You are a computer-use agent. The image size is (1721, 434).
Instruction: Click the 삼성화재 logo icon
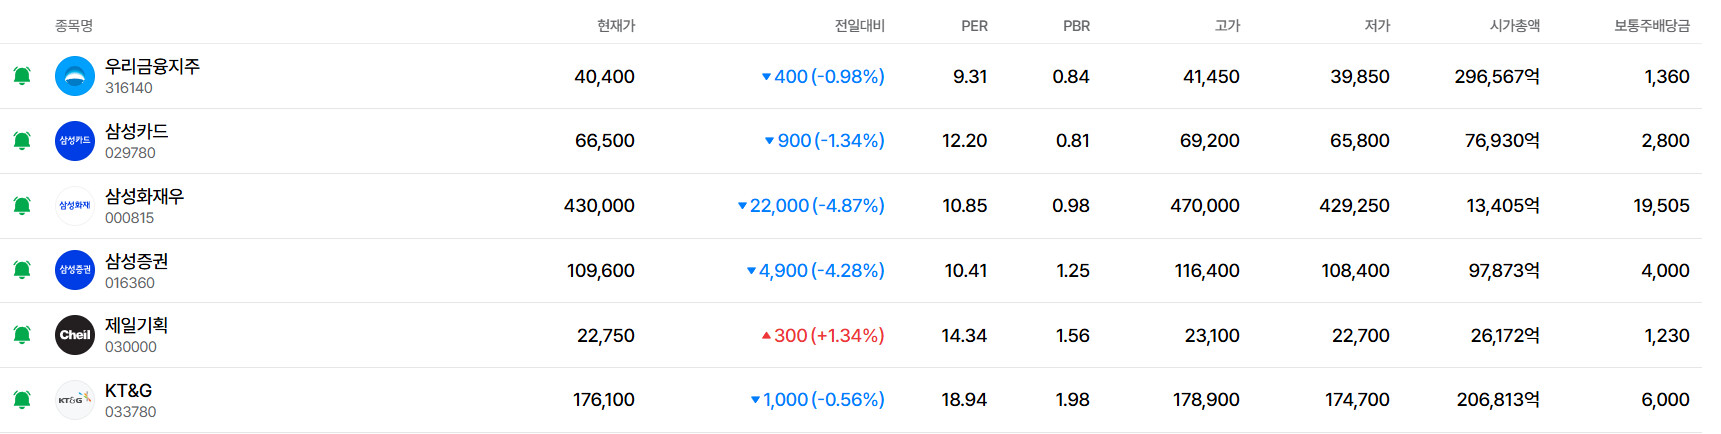[75, 206]
